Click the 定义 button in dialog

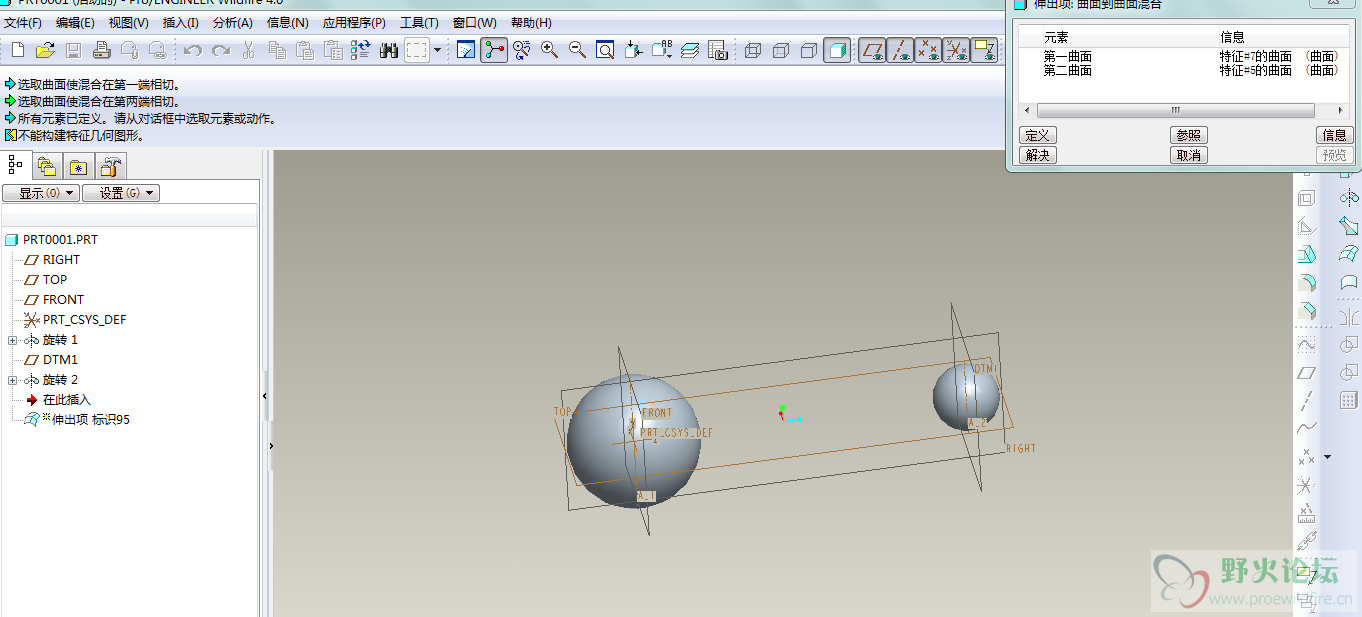pyautogui.click(x=1038, y=135)
